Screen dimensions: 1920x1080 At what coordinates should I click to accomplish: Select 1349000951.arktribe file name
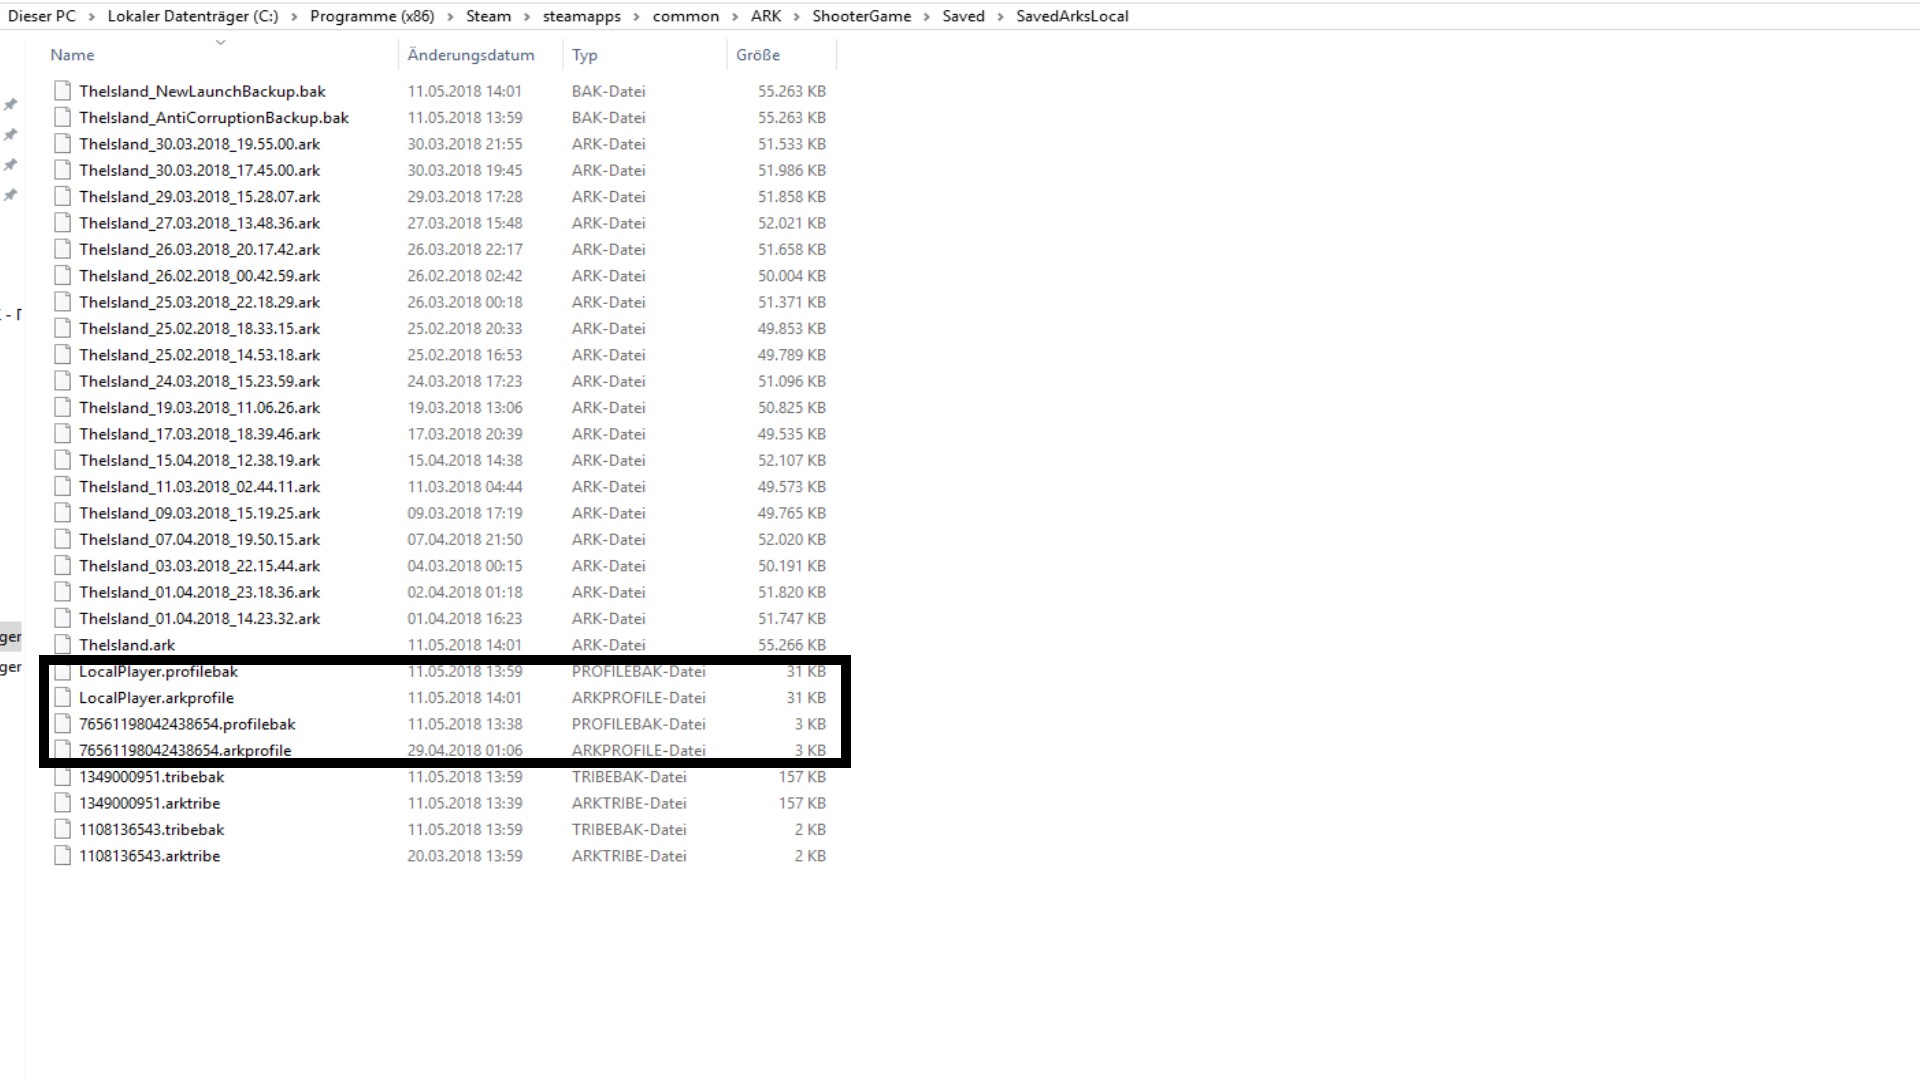[x=150, y=803]
